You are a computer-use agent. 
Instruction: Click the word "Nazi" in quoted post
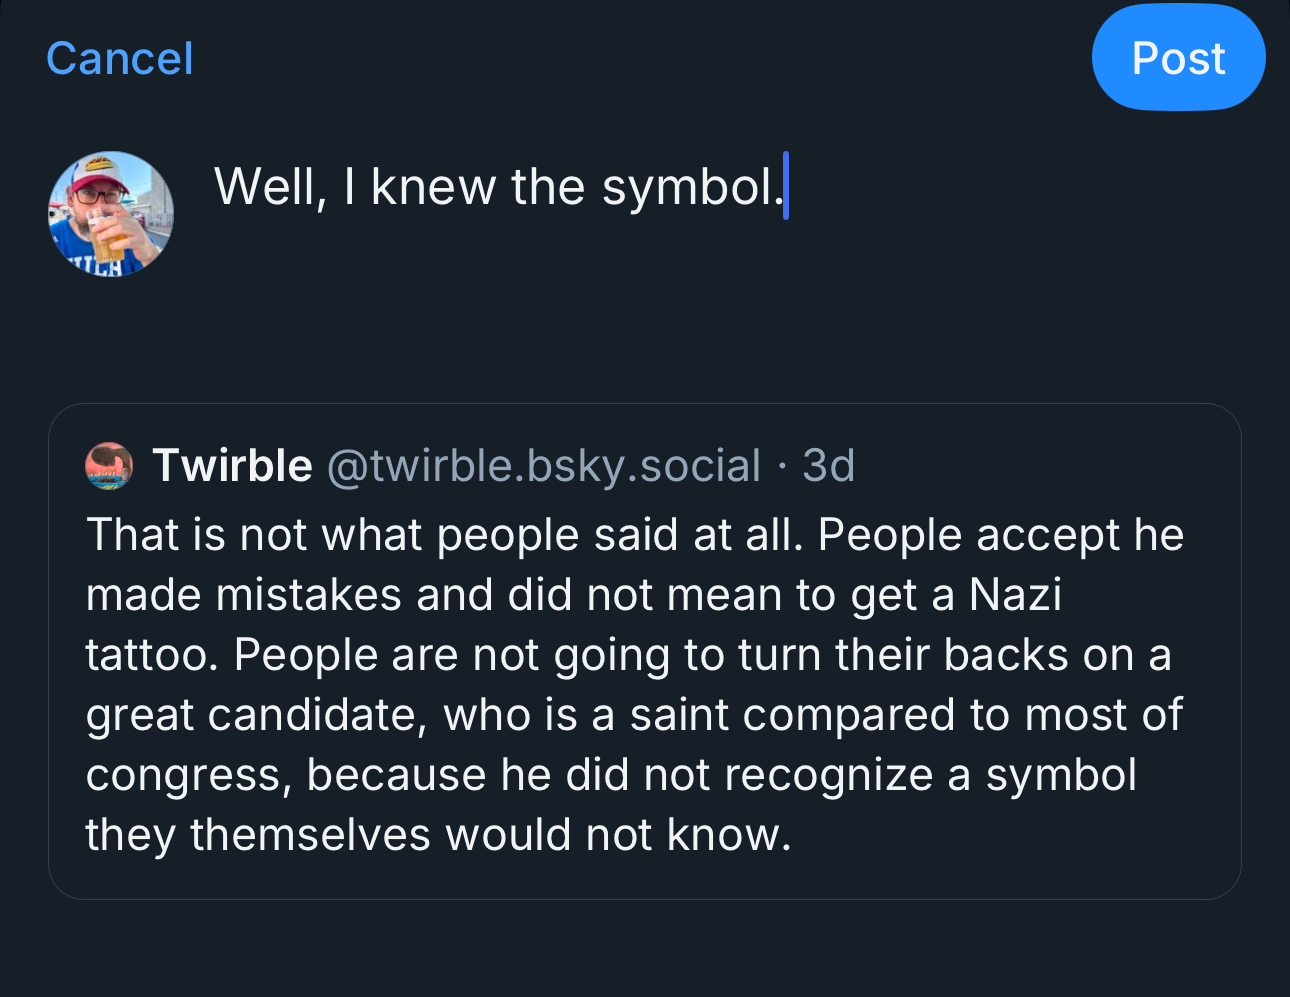point(1015,595)
